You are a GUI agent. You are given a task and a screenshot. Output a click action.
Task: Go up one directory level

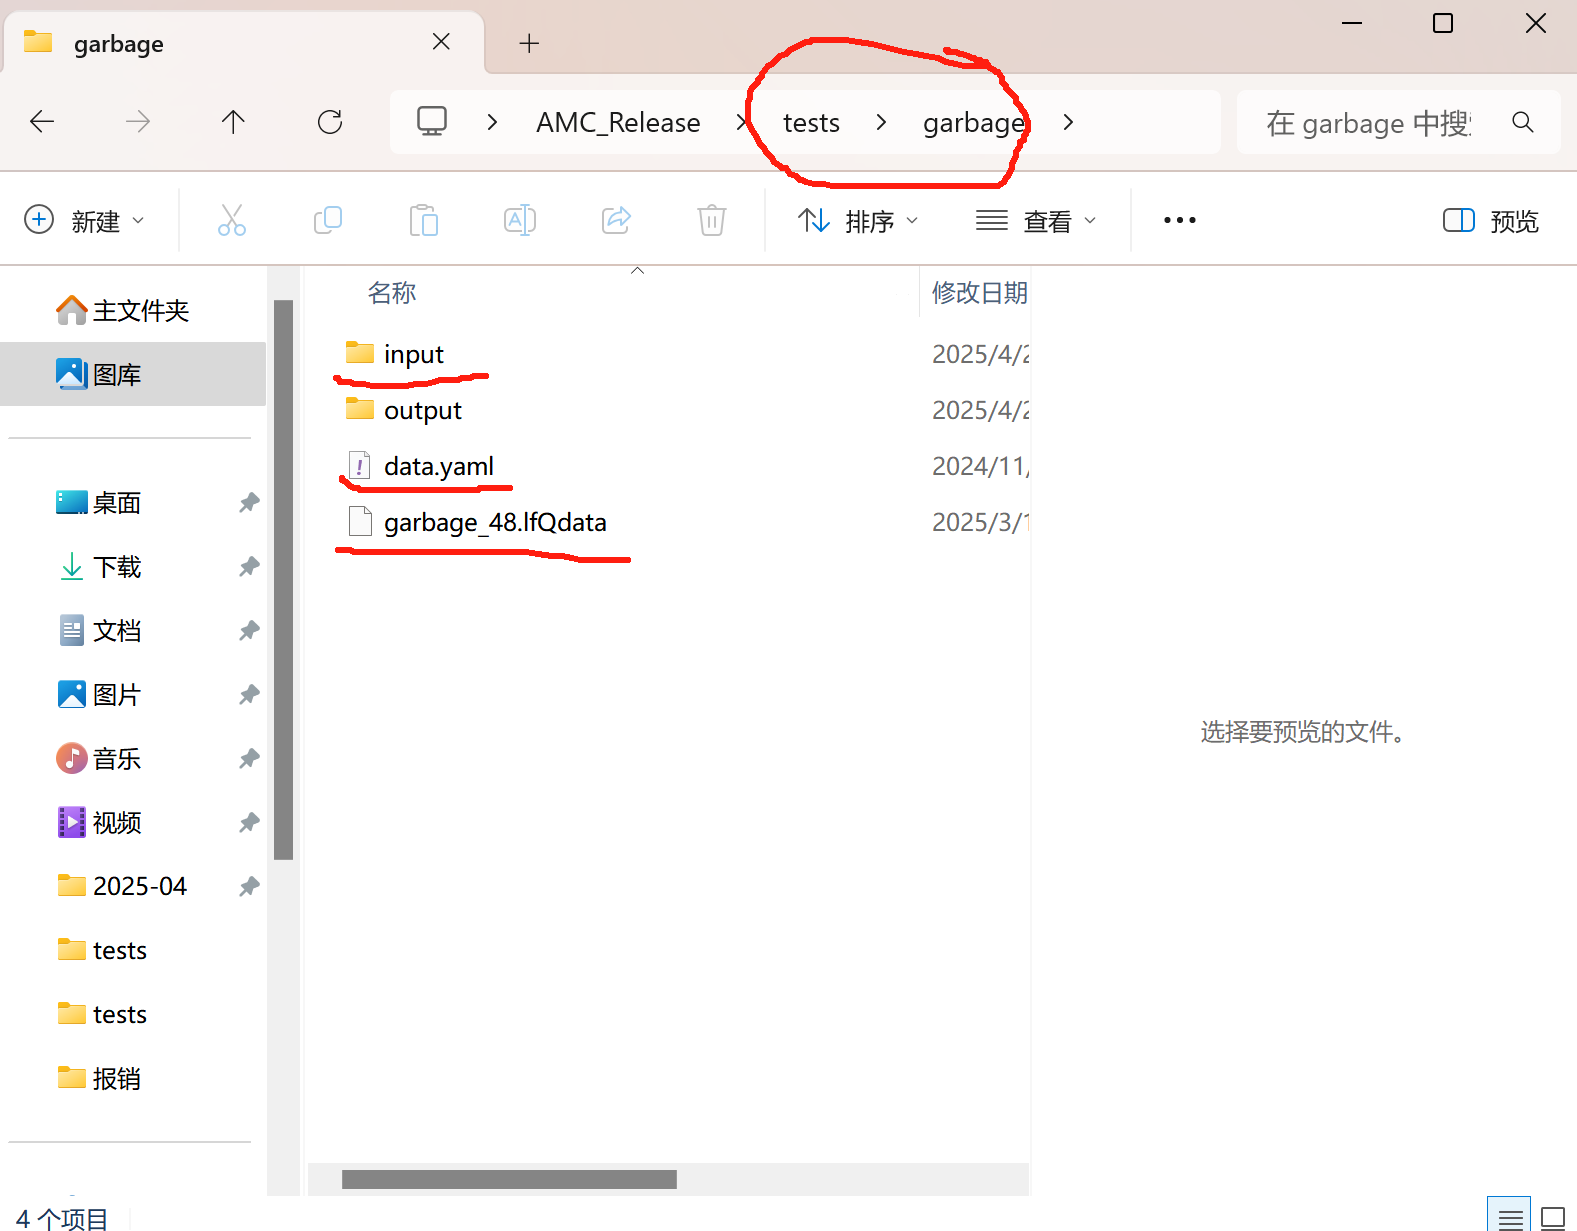(233, 122)
